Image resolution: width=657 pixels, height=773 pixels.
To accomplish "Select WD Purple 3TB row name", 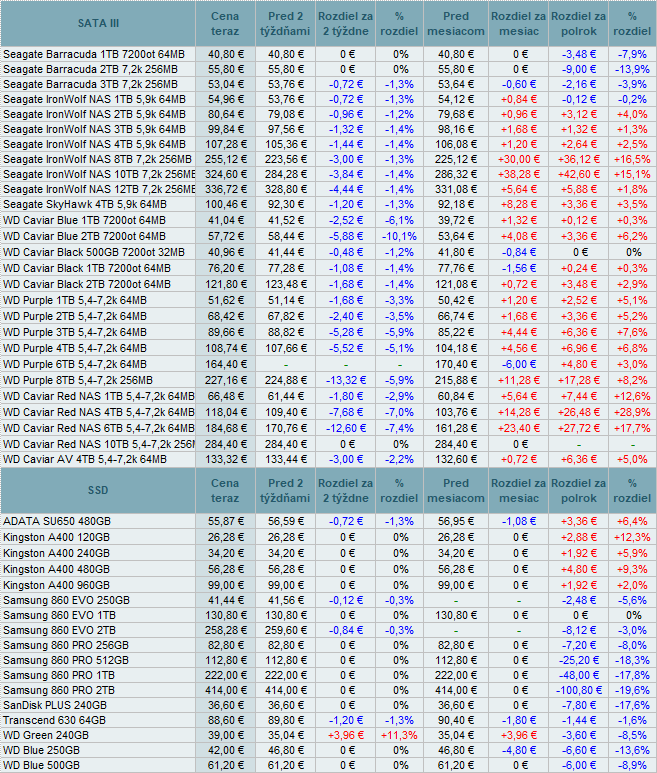I will tap(75, 332).
